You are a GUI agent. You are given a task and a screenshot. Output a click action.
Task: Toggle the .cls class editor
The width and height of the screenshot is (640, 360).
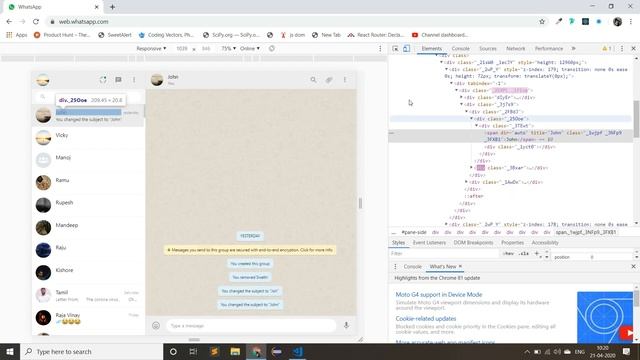[524, 253]
